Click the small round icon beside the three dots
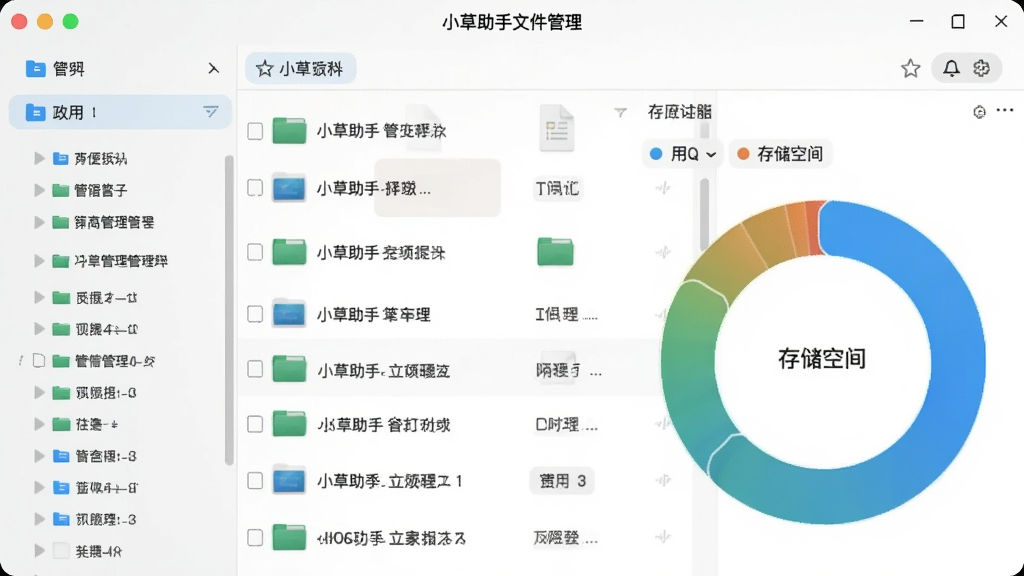The image size is (1024, 576). (x=979, y=112)
